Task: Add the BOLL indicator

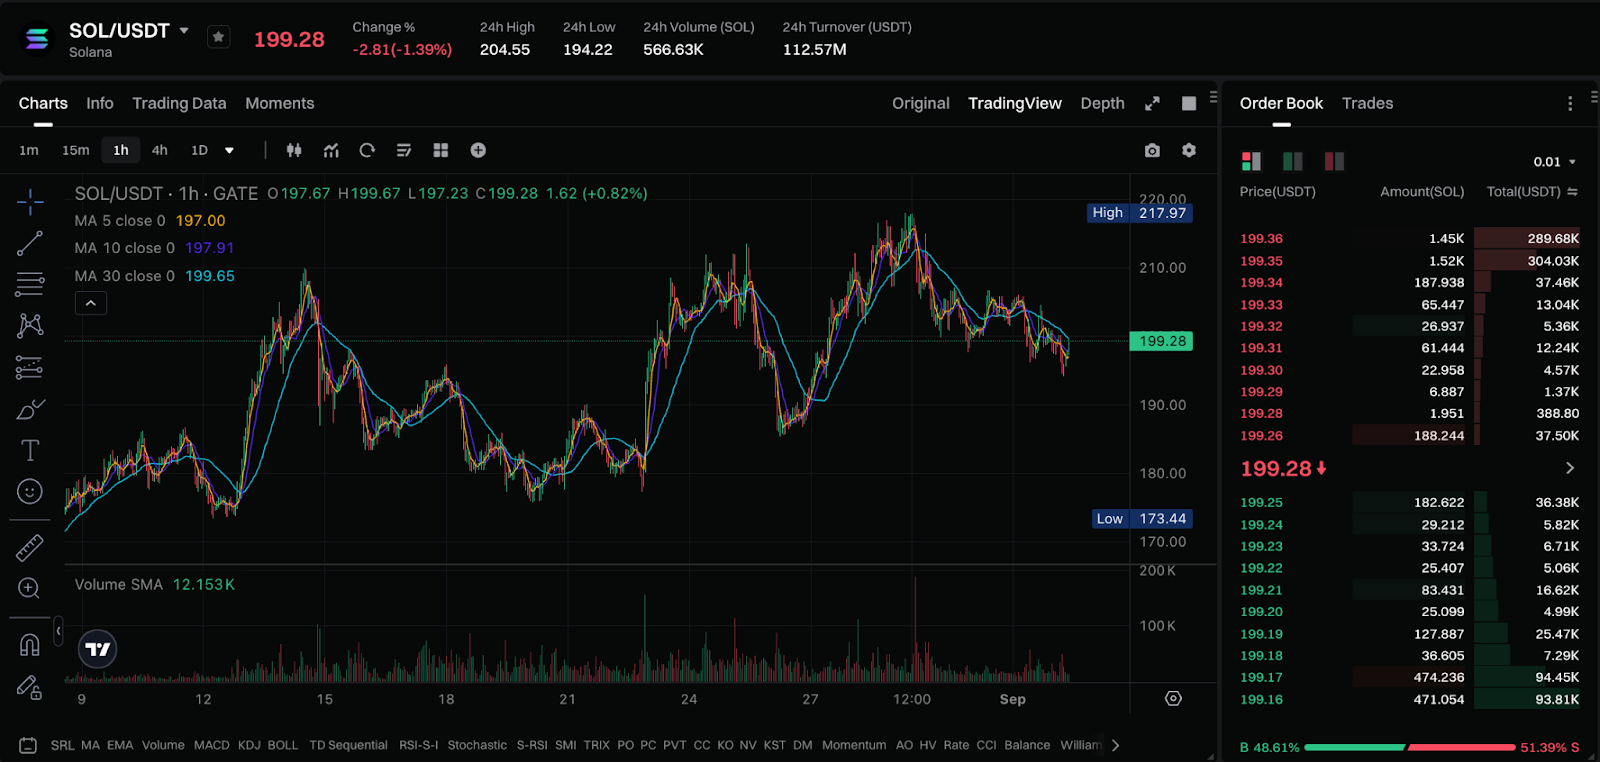Action: coord(283,745)
